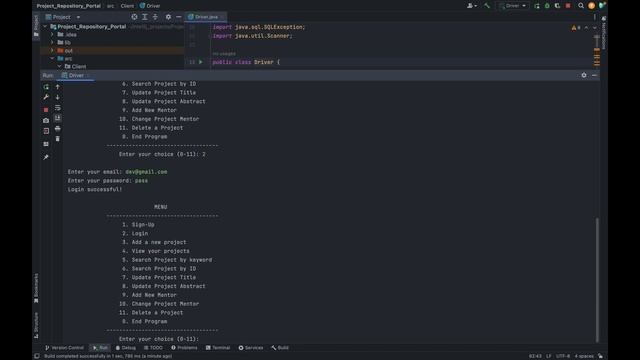Select opened file in Project view
This screenshot has height=360, width=640.
(134, 17)
